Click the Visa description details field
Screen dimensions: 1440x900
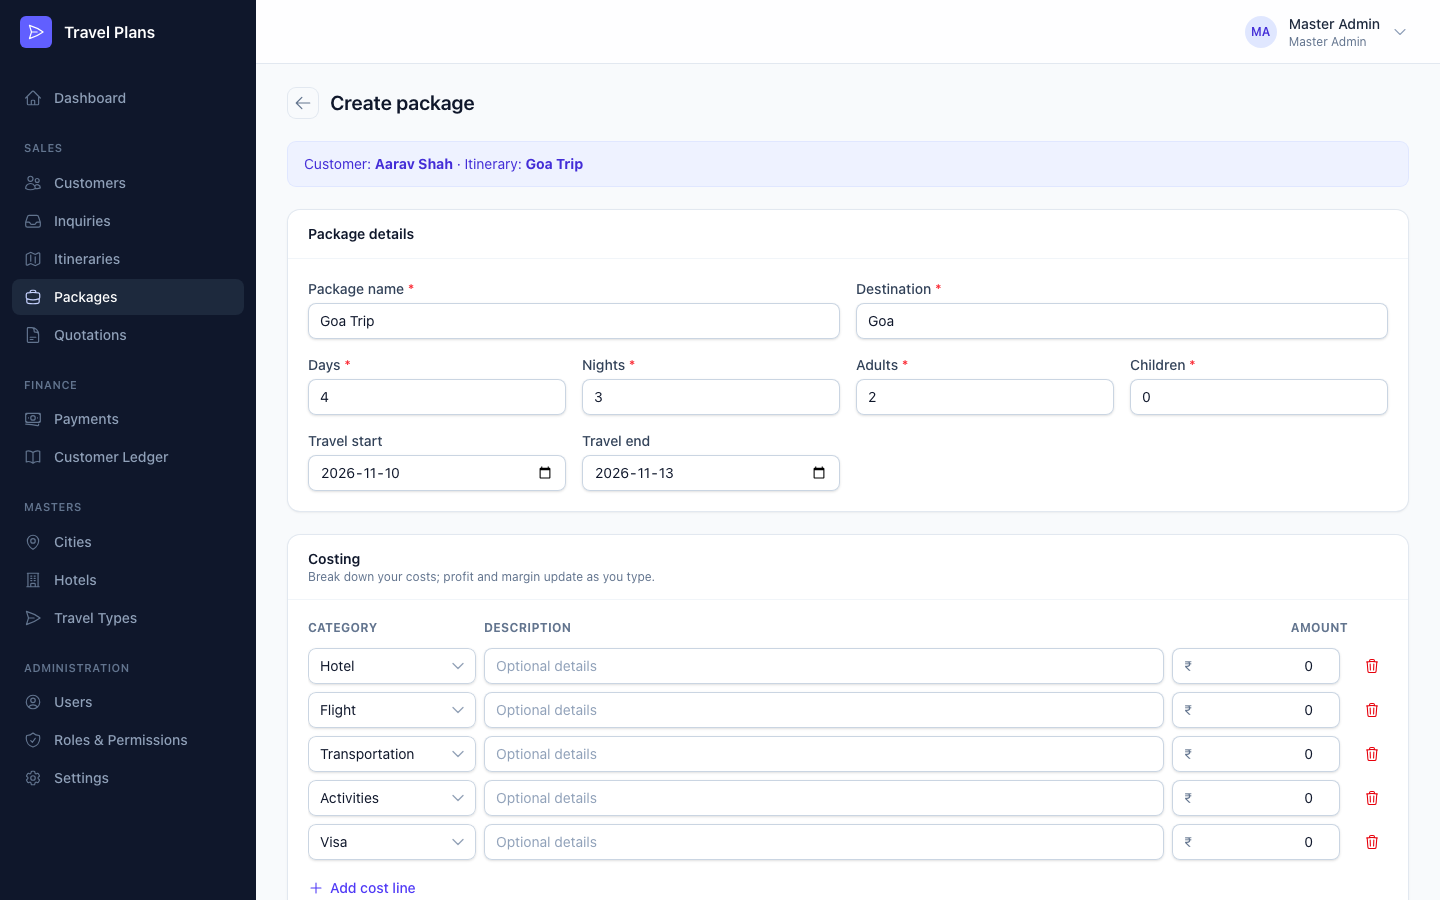[x=824, y=842]
